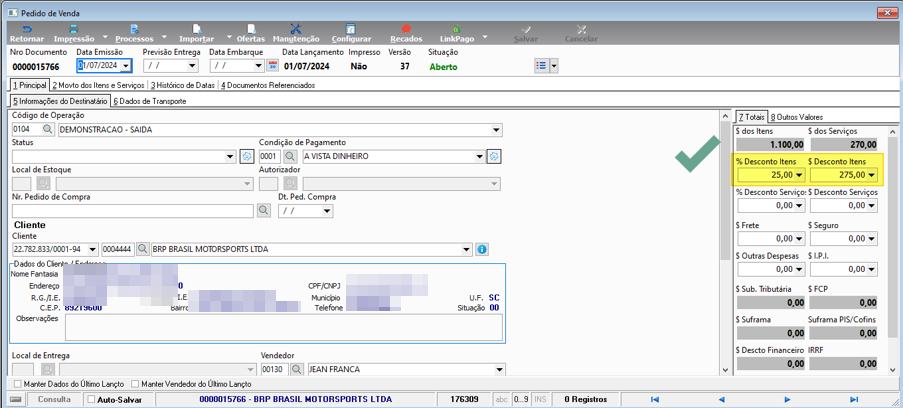This screenshot has width=903, height=408.
Task: Click the Código de Operação search magnifier
Action: (x=48, y=130)
